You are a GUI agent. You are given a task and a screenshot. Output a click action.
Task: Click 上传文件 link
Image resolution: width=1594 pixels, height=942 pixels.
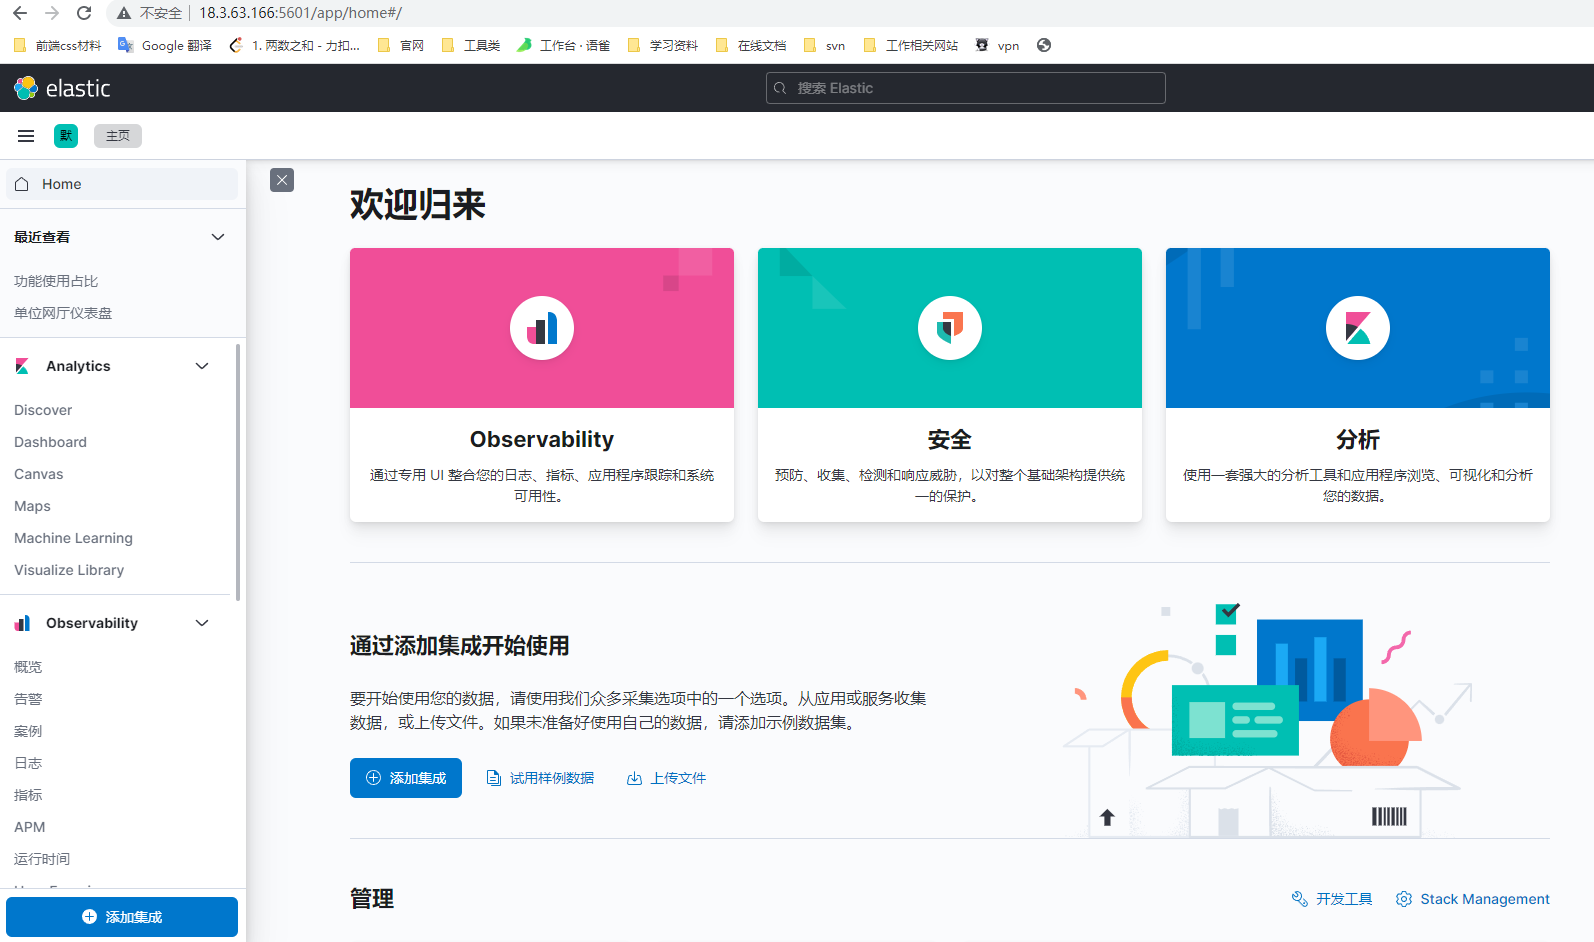pos(667,778)
